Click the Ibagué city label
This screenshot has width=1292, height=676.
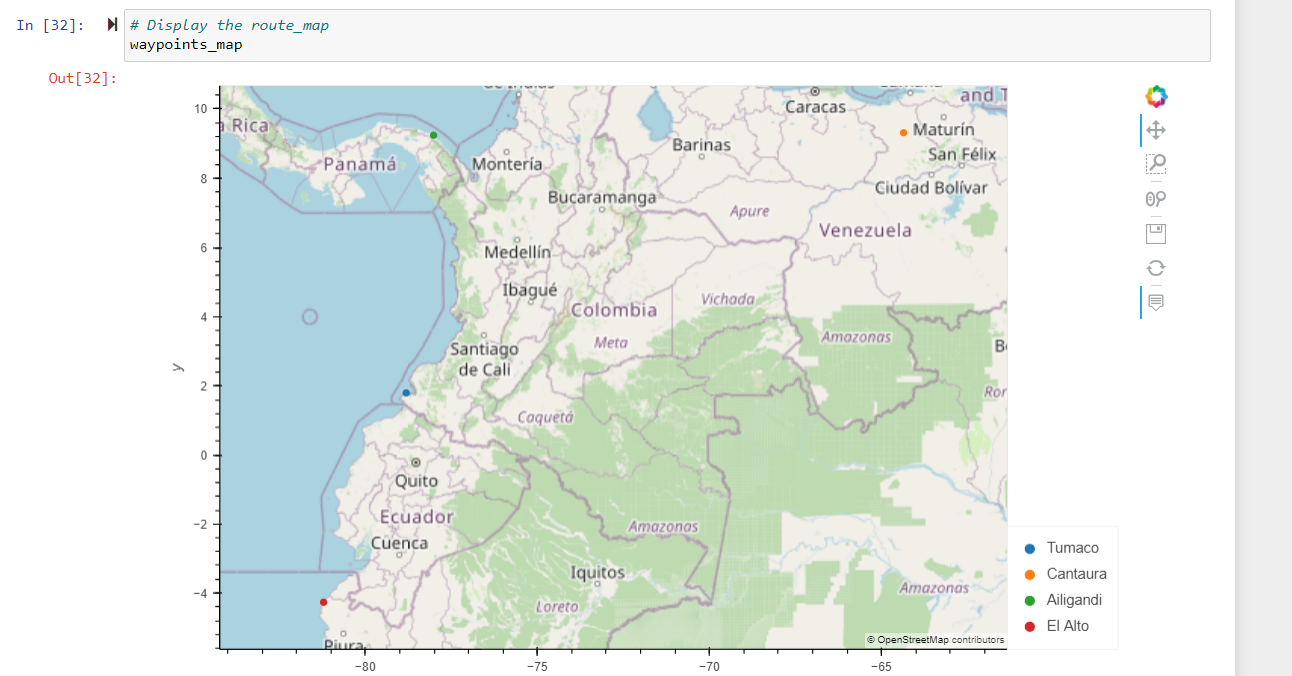point(530,289)
